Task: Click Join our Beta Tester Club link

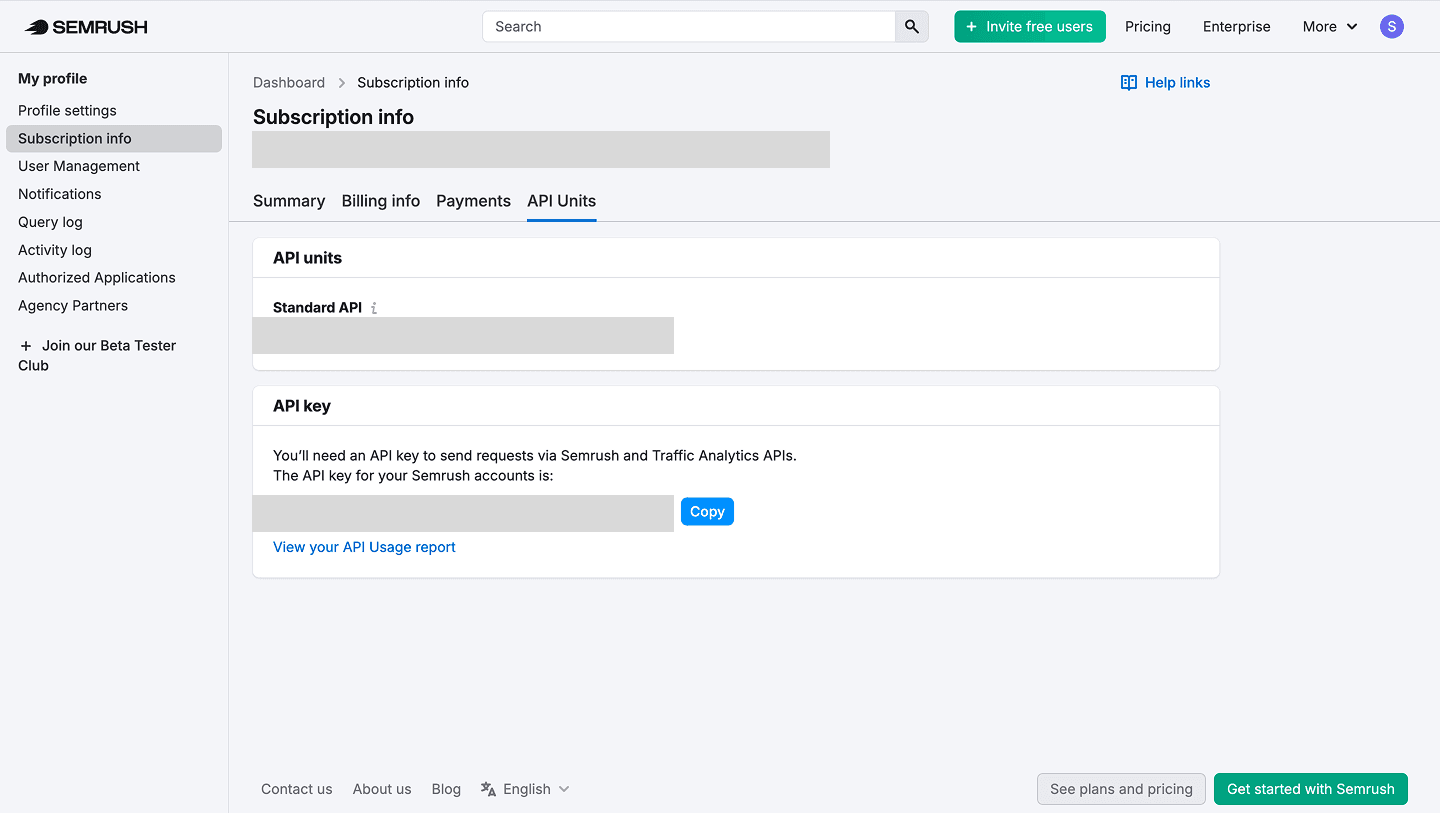Action: 97,356
